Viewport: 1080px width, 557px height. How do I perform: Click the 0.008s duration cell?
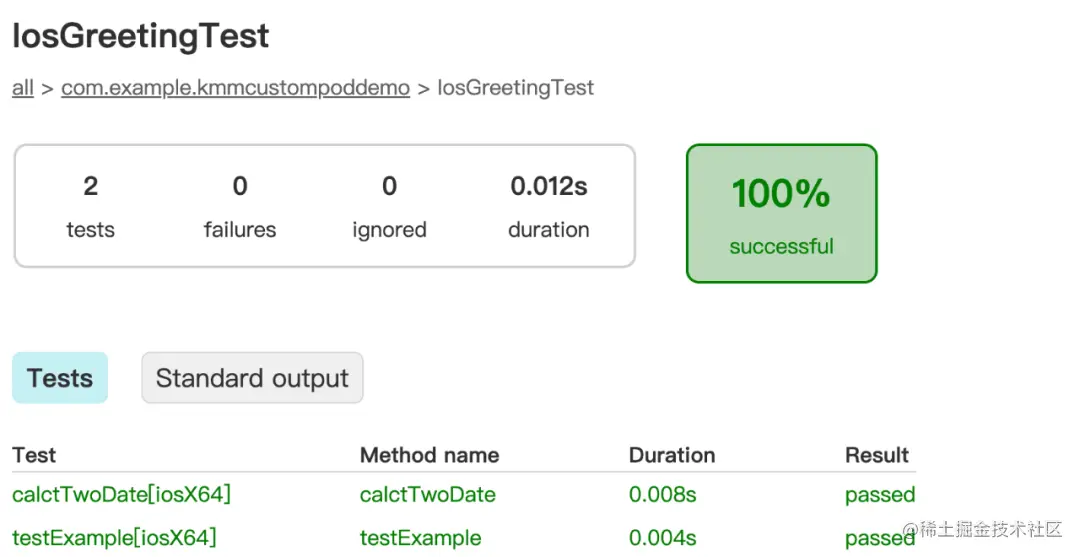click(662, 494)
